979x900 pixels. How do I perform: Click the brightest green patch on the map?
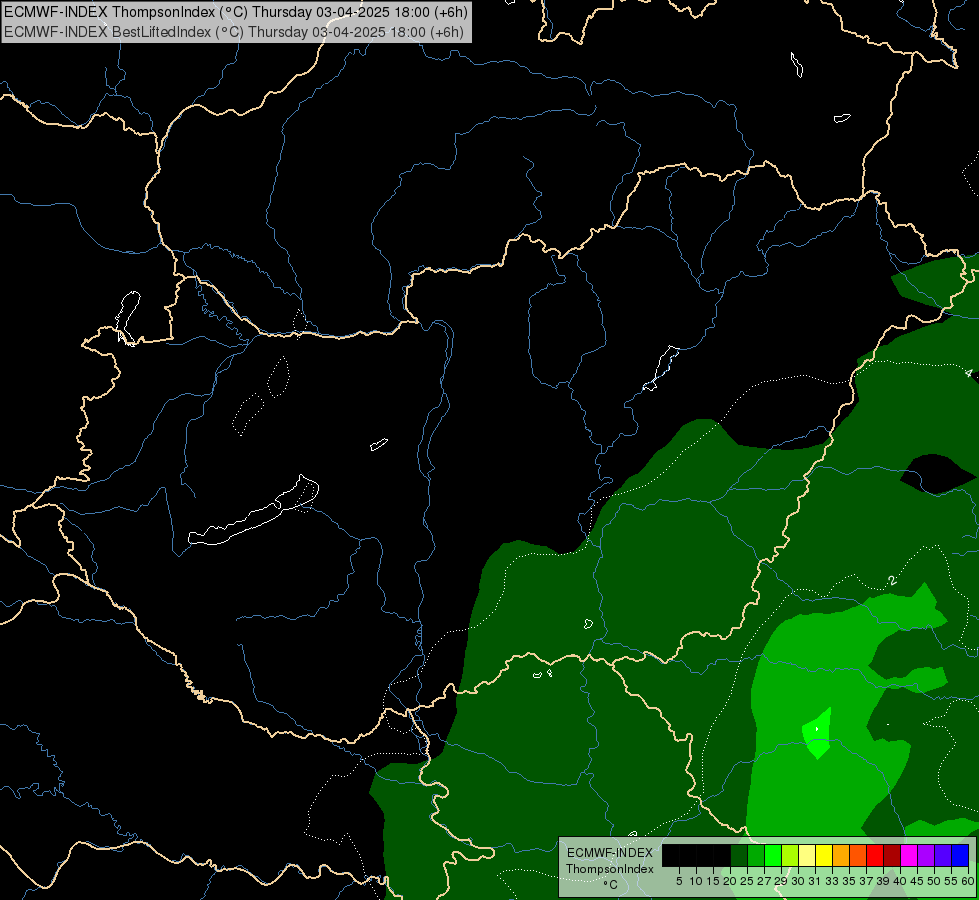click(x=817, y=733)
